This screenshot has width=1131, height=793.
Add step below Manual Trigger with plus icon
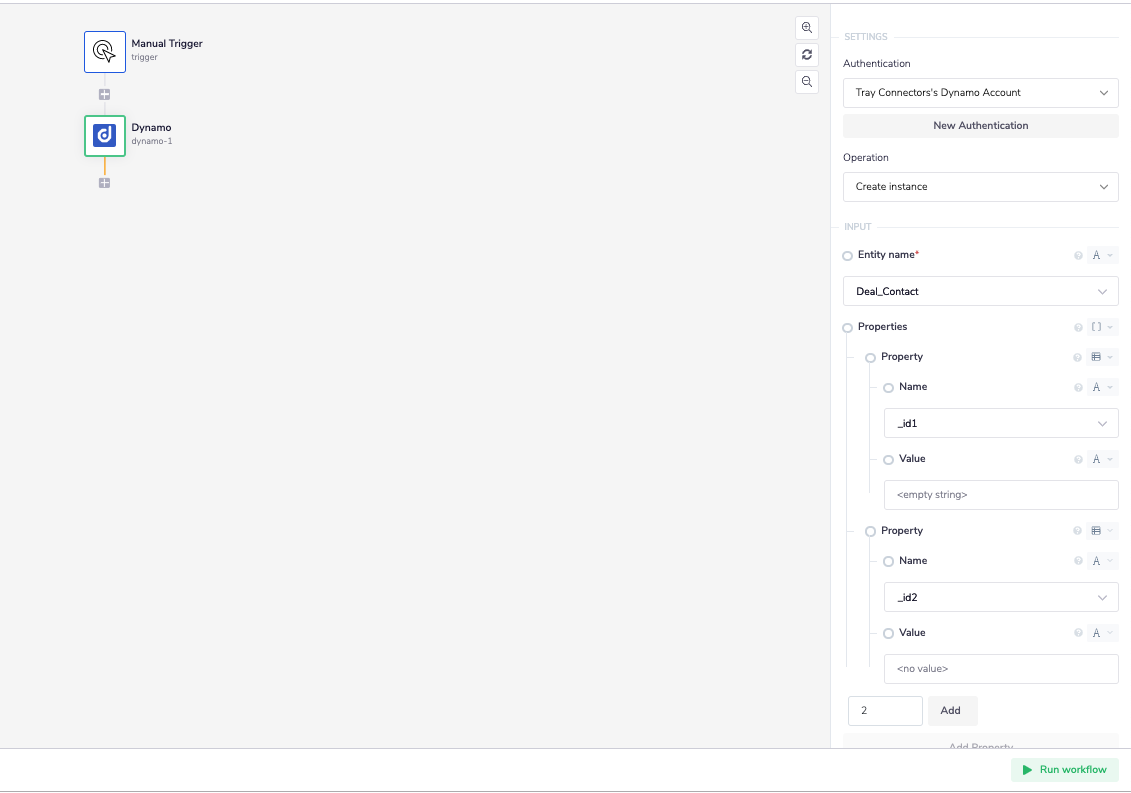point(105,95)
